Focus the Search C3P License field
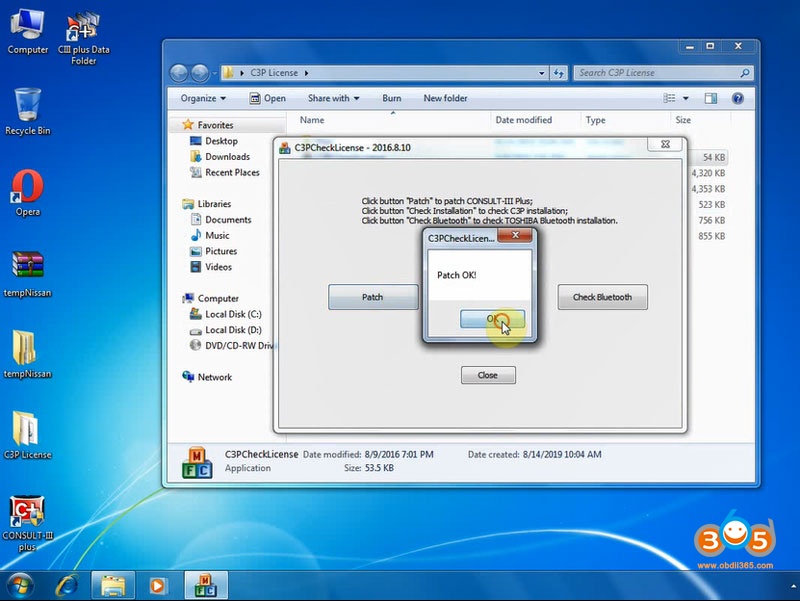800x601 pixels. pos(657,73)
